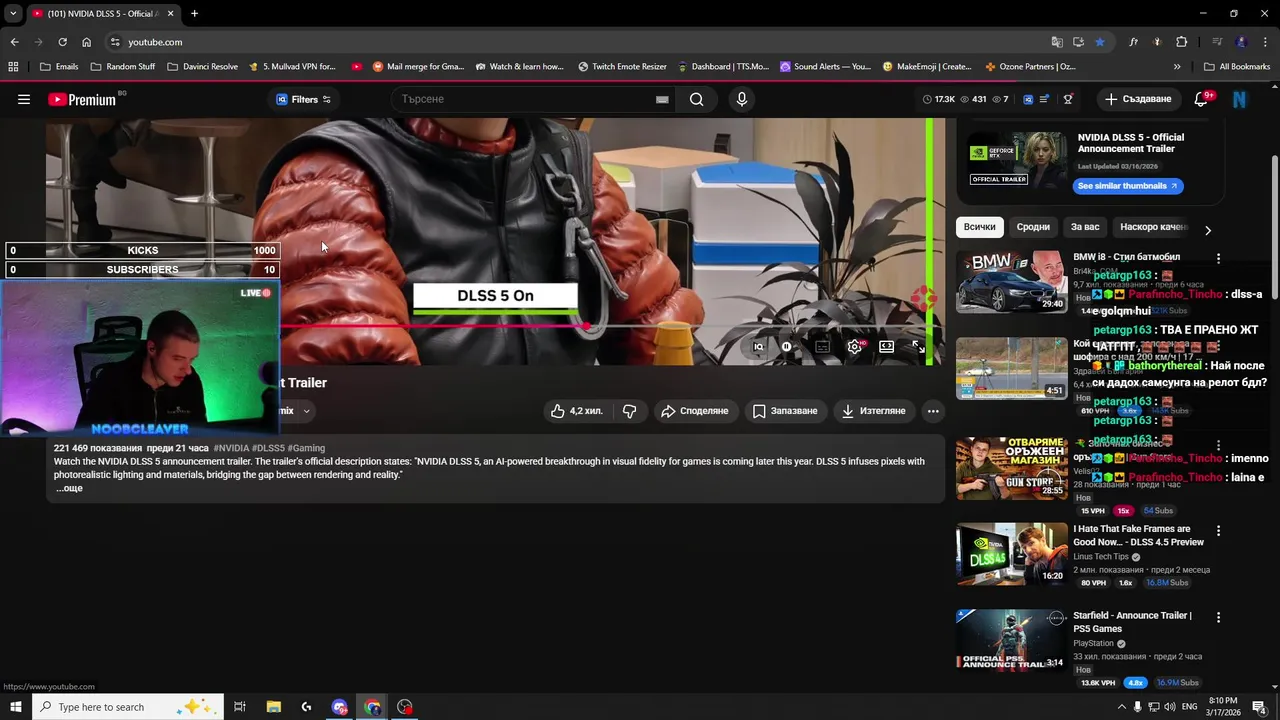This screenshot has height=720, width=1280.
Task: Open the Davinci Resolve bookmark folder
Action: [x=202, y=67]
